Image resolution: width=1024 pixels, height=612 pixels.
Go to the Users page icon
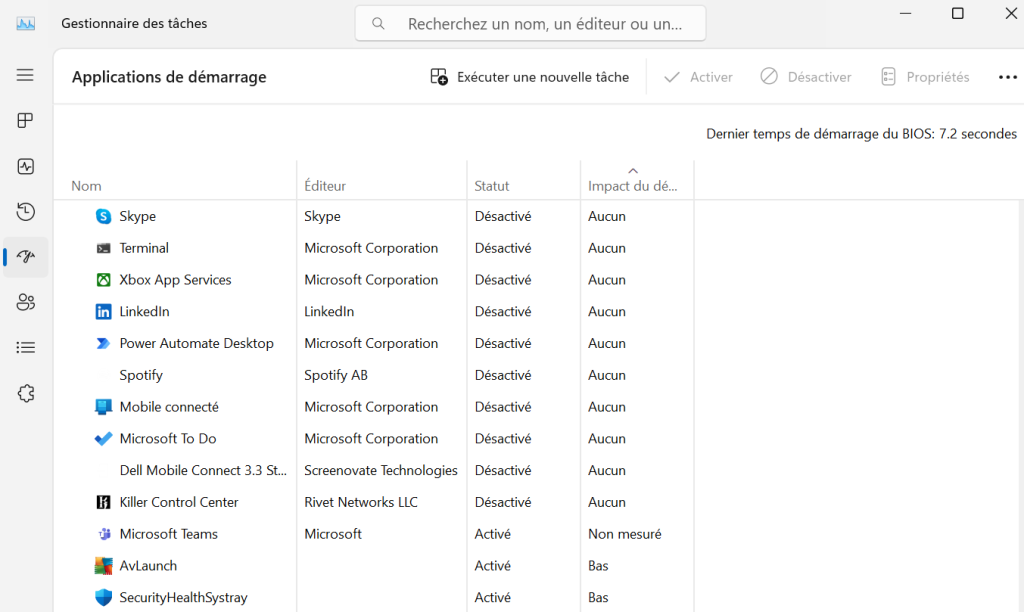(x=25, y=302)
